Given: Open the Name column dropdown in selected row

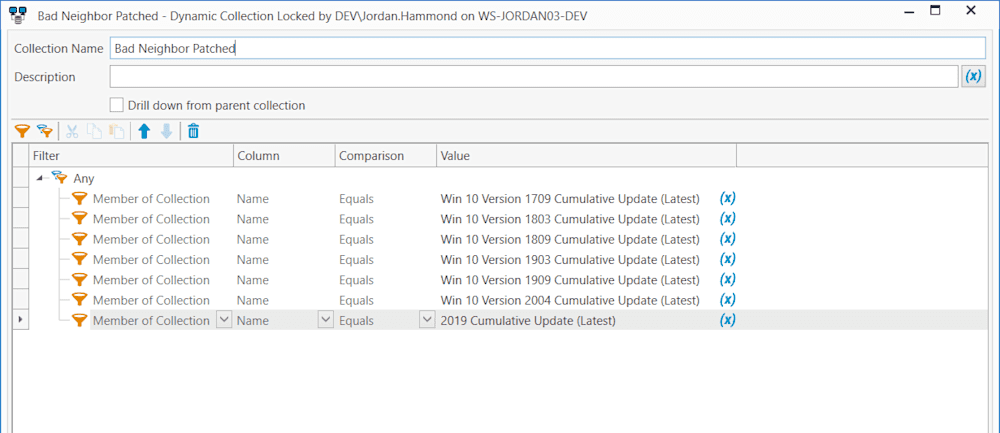Looking at the screenshot, I should (325, 320).
